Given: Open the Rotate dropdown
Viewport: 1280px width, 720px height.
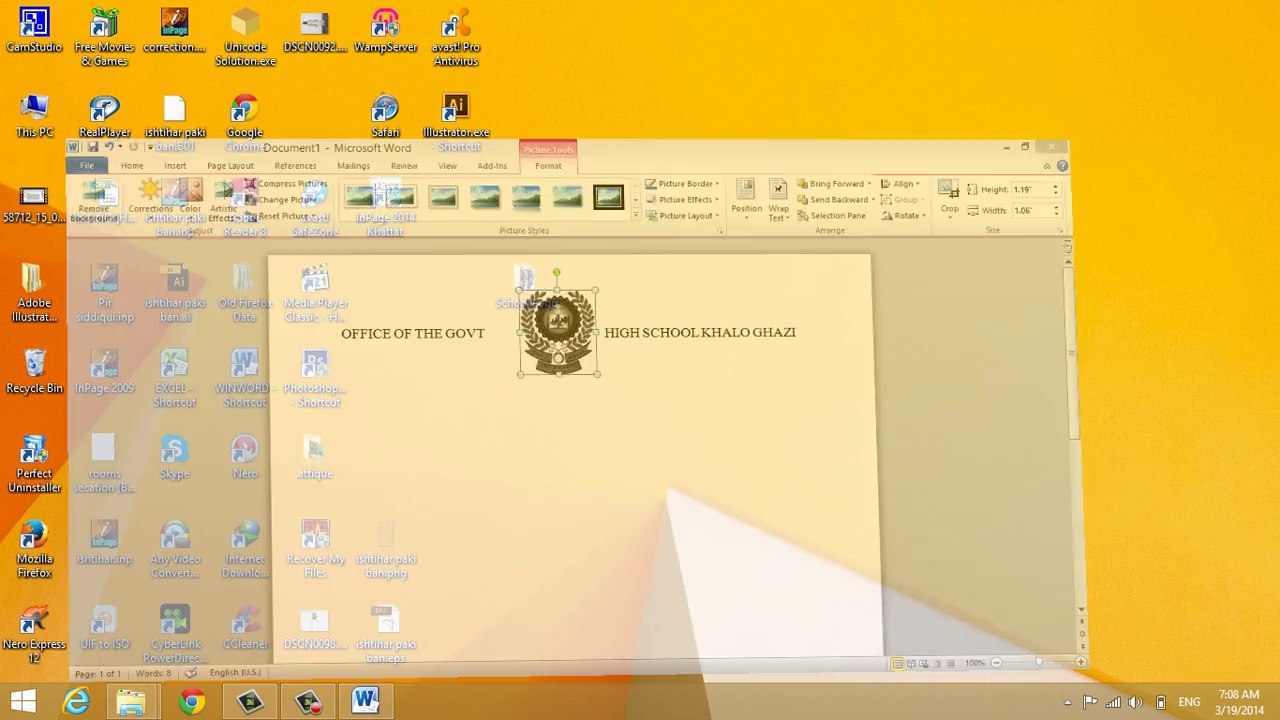Looking at the screenshot, I should click(904, 216).
